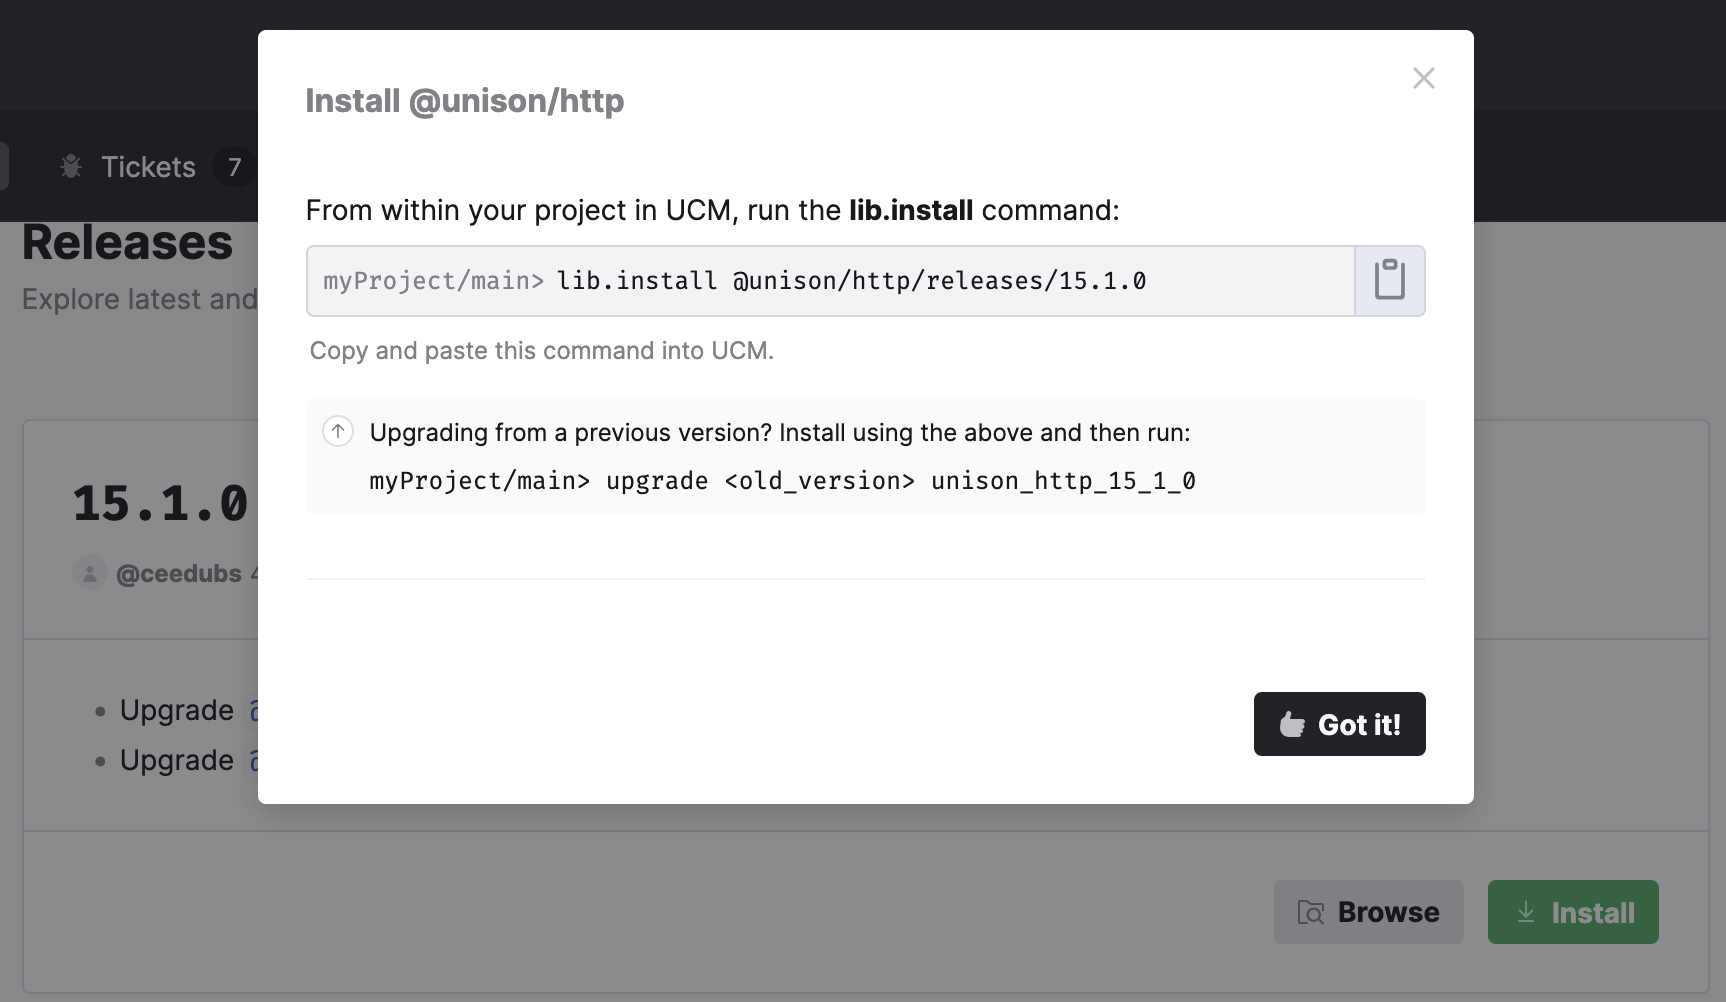
Task: Click the circled up-arrow upgrade icon
Action: [338, 432]
